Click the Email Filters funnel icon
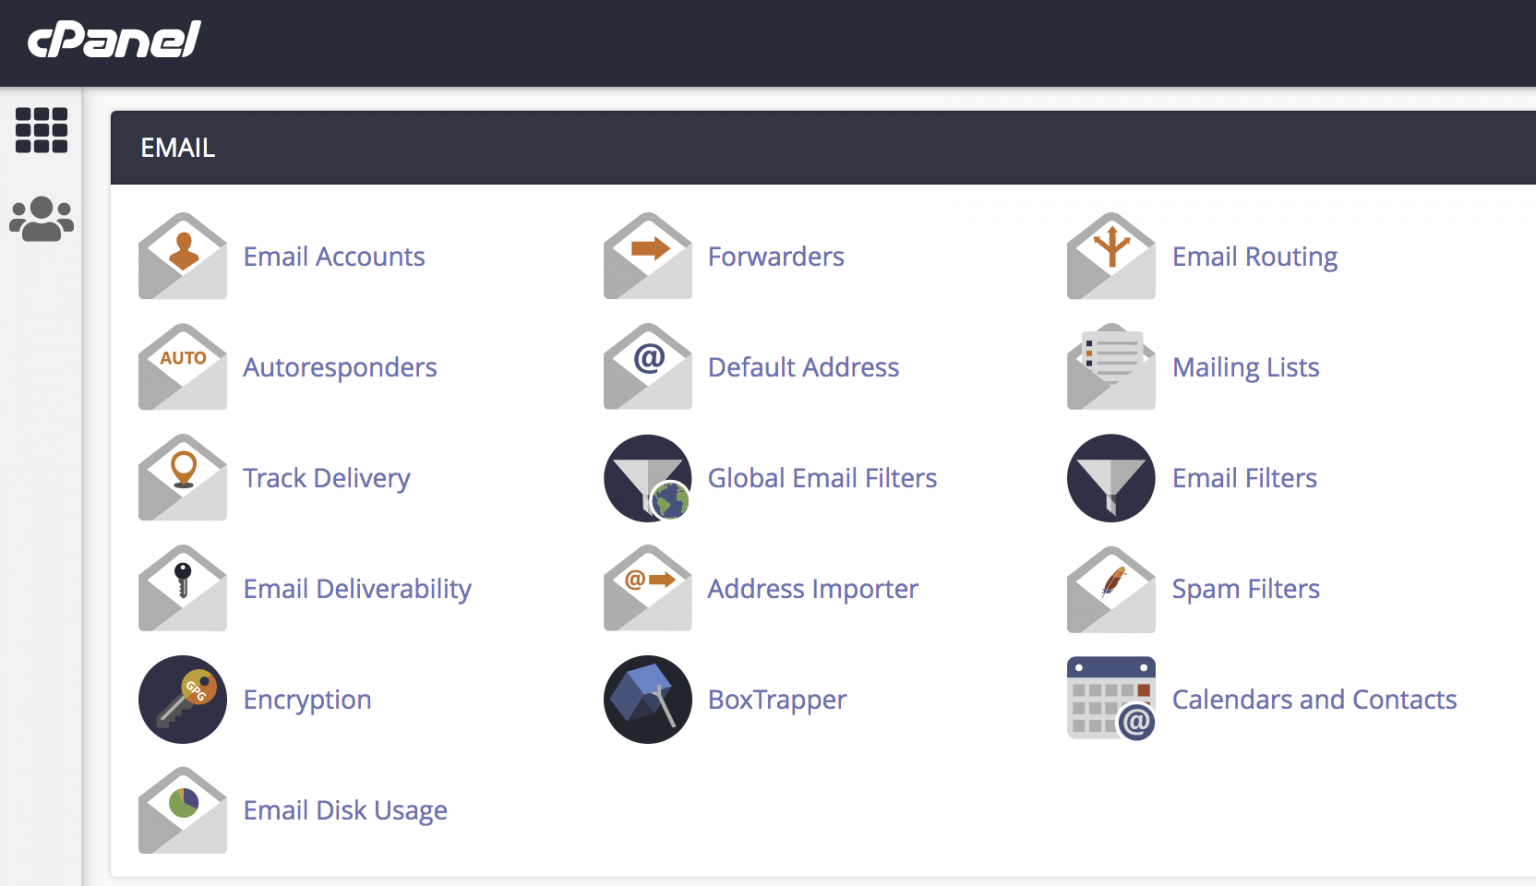Screen dimensions: 1536x886 1111,478
